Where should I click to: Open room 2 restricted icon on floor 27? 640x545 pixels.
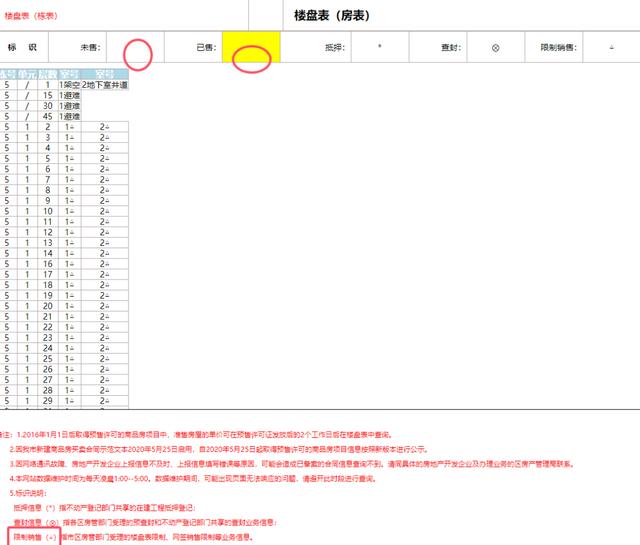tap(107, 380)
